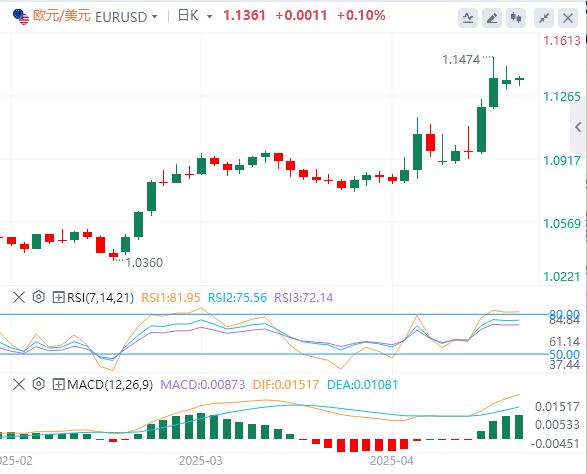Collapse chart with shrink arrows icon
This screenshot has height=474, width=587.
[544, 18]
